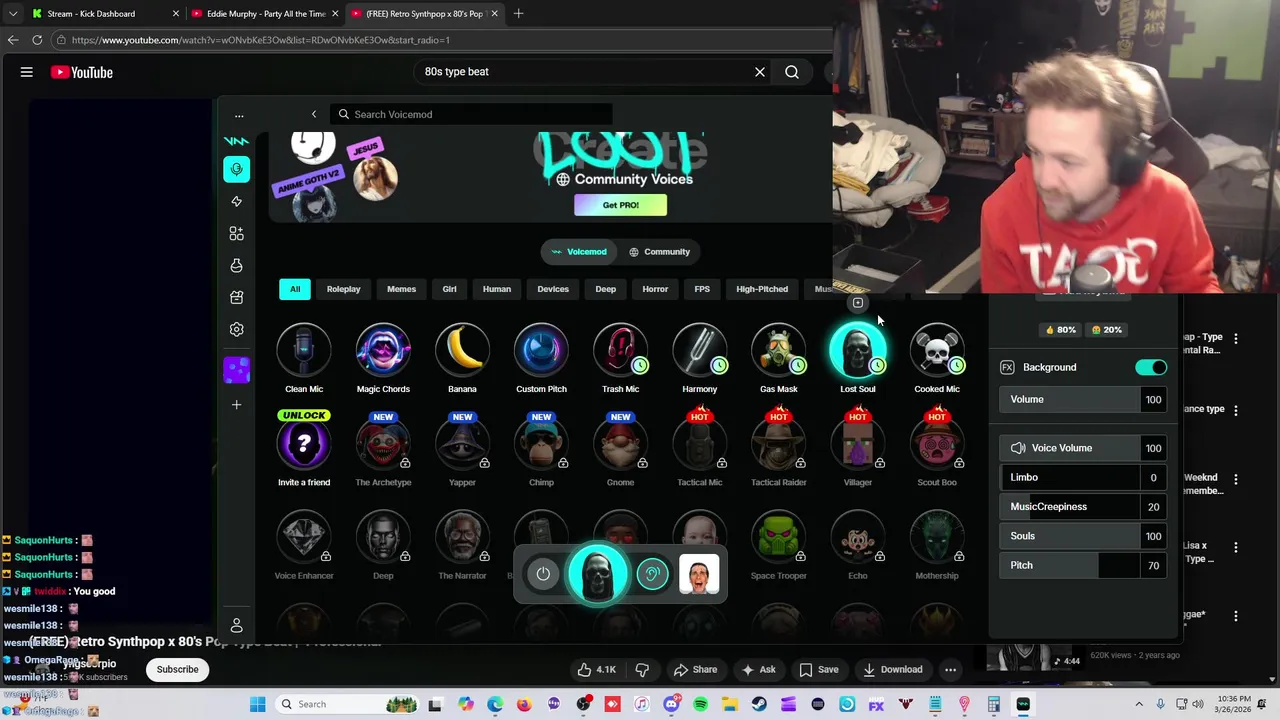Image resolution: width=1280 pixels, height=720 pixels.
Task: Switch to the Community tab in Voicemod
Action: coord(659,252)
